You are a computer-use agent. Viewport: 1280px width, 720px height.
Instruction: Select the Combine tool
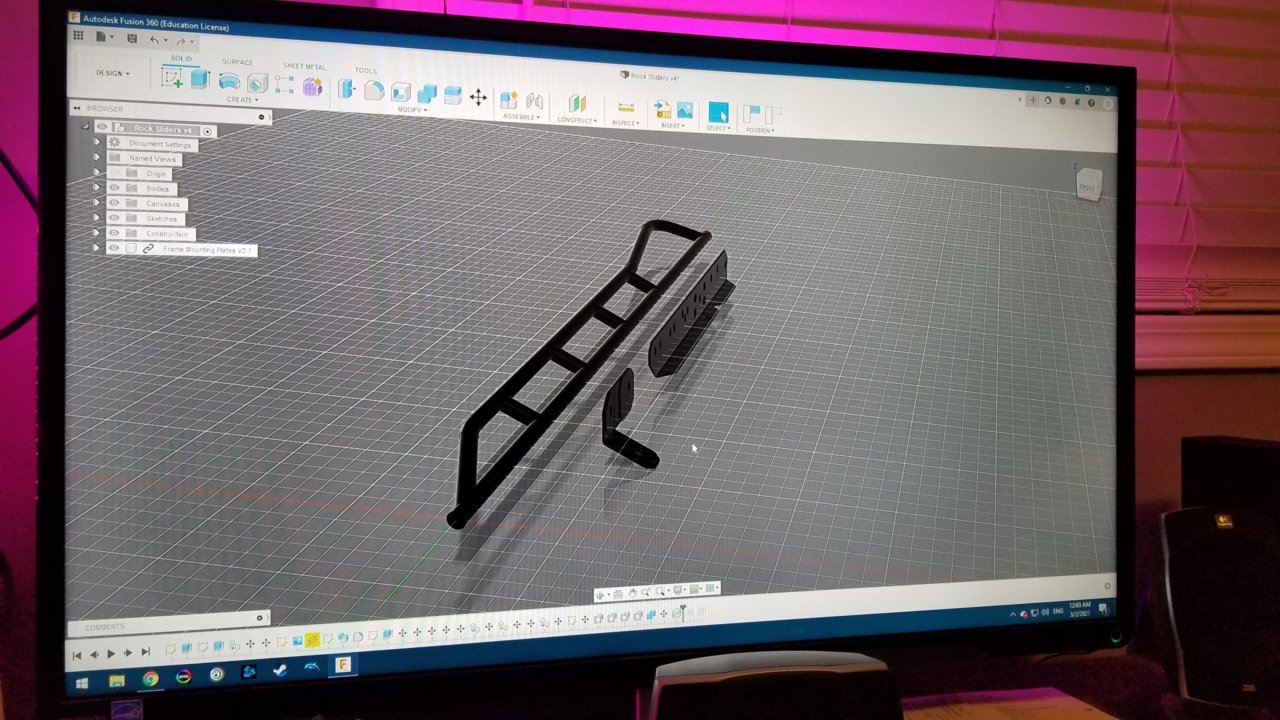coord(427,94)
